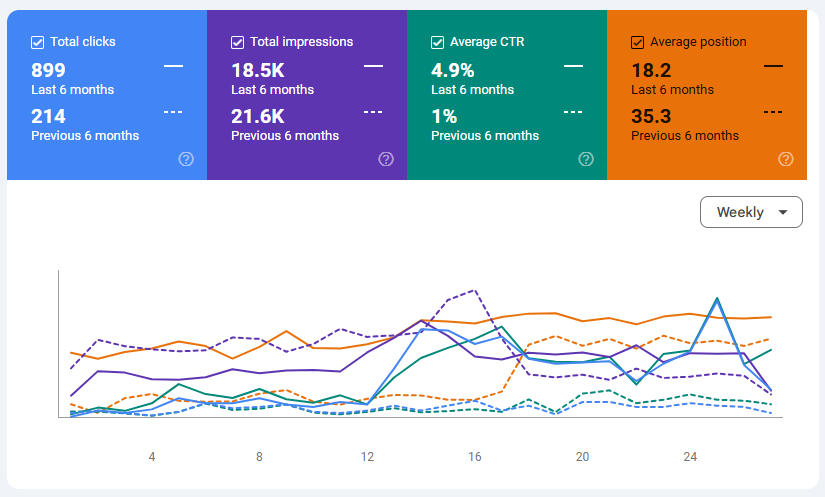Viewport: 825px width, 497px height.
Task: Open help icon on Total impressions card
Action: pos(386,159)
